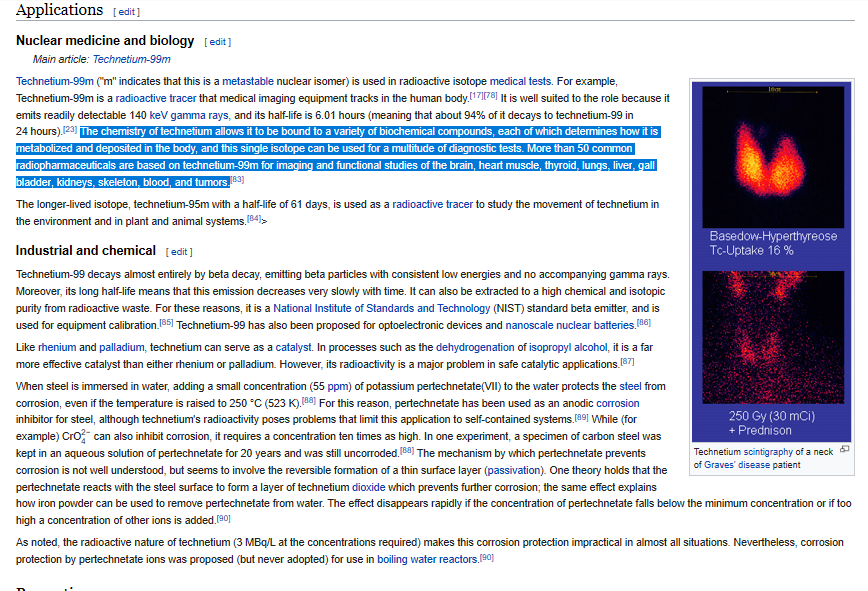Open the palladium link
Screen dimensions: 868x591
tap(122, 348)
